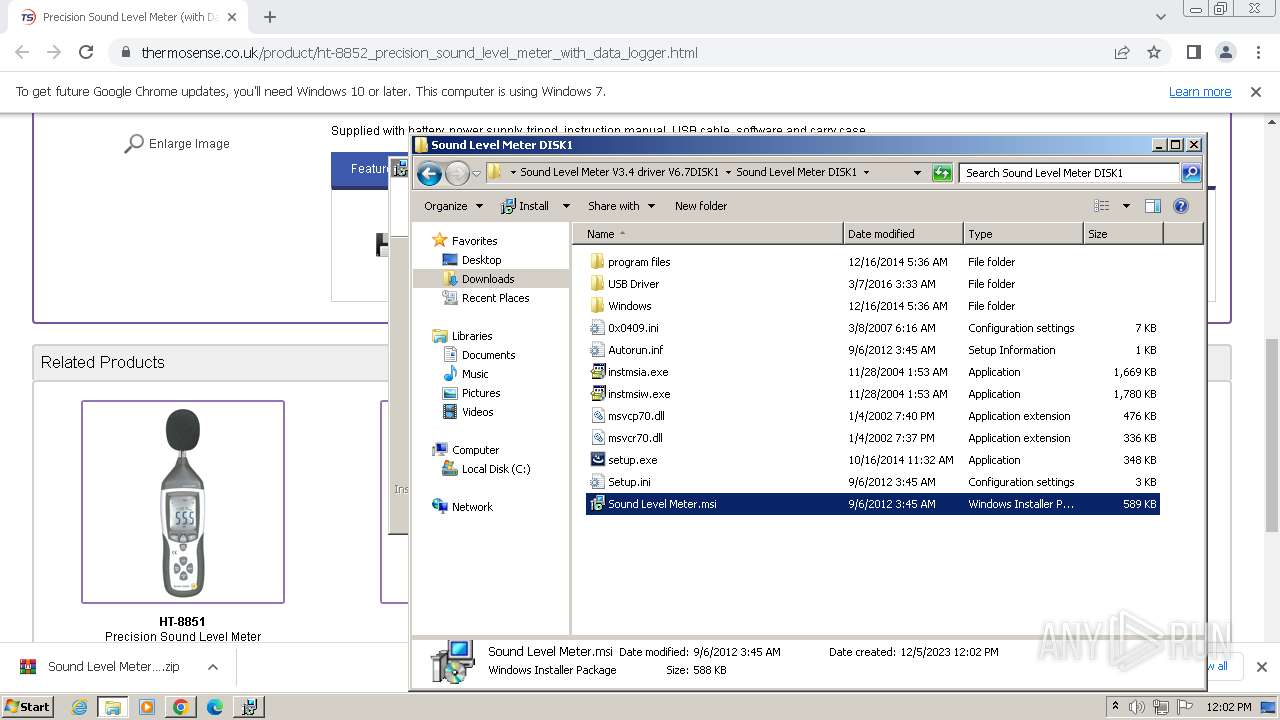Select the instmsia.exe application icon
Image resolution: width=1280 pixels, height=720 pixels.
pos(597,372)
